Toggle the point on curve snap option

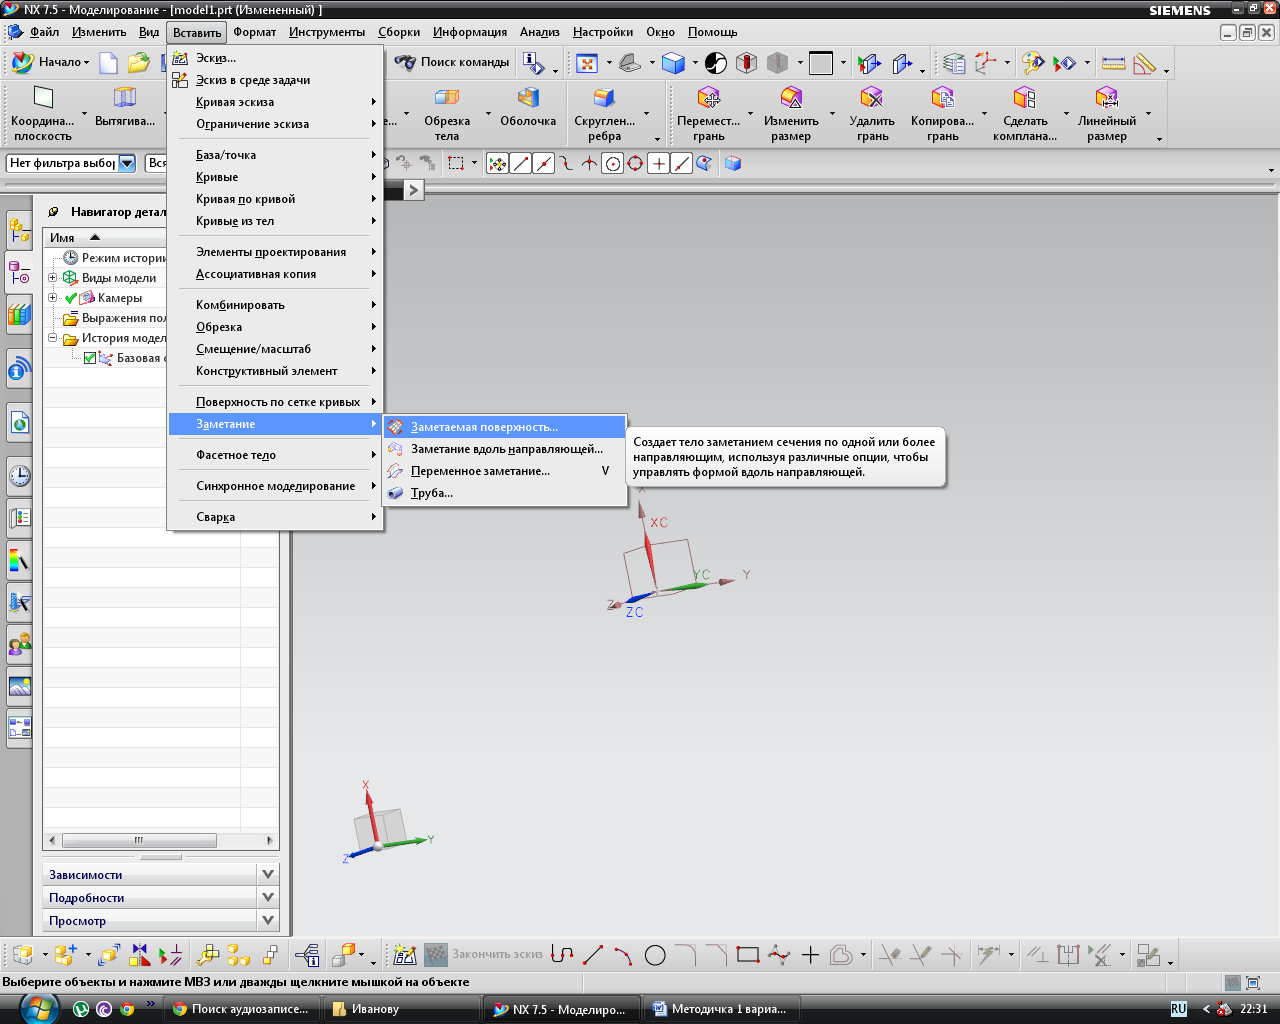[682, 163]
